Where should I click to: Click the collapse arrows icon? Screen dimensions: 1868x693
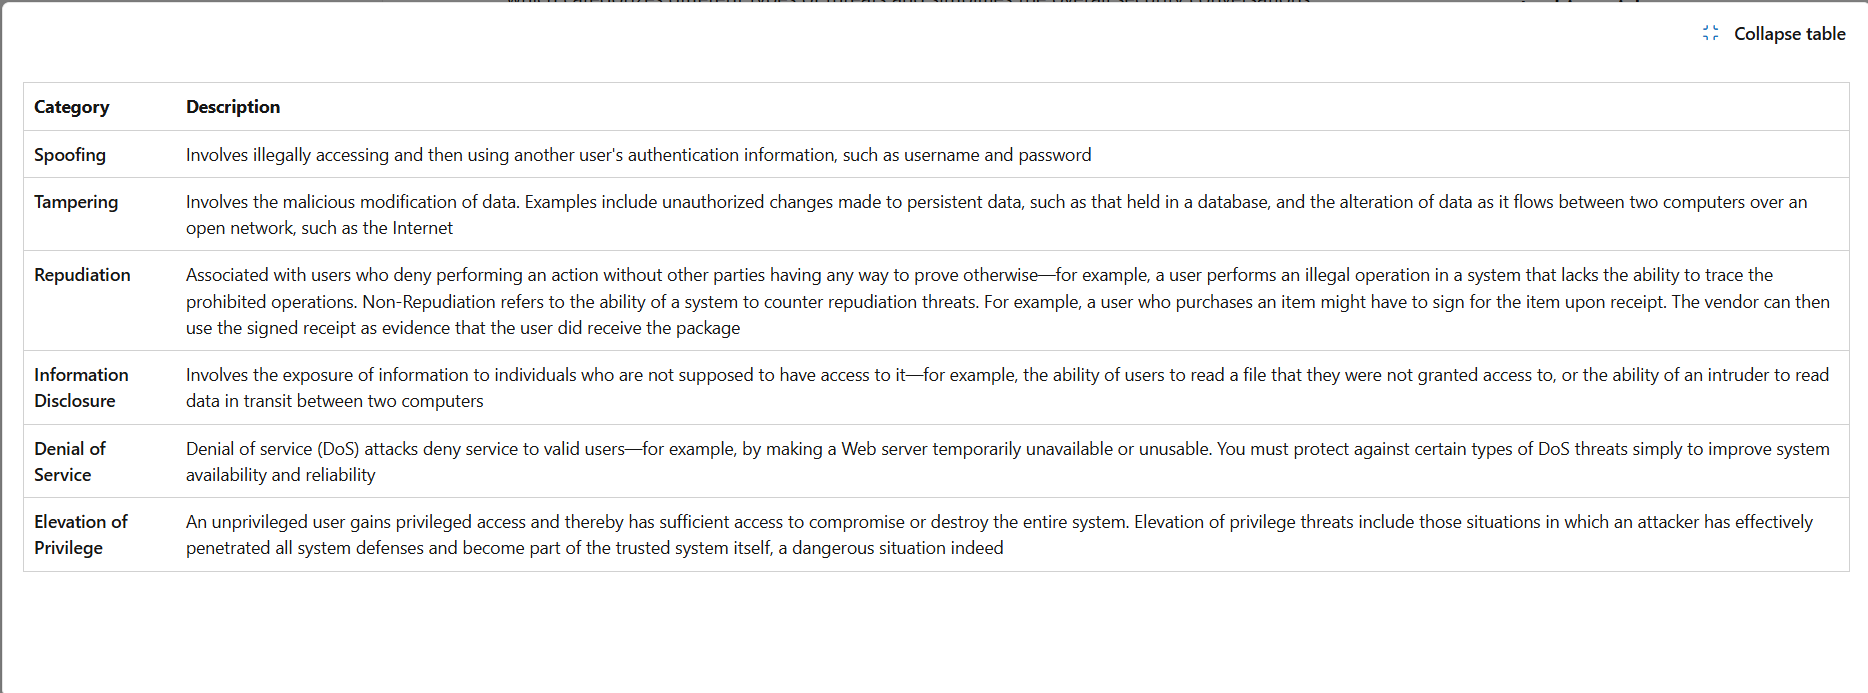(x=1710, y=33)
